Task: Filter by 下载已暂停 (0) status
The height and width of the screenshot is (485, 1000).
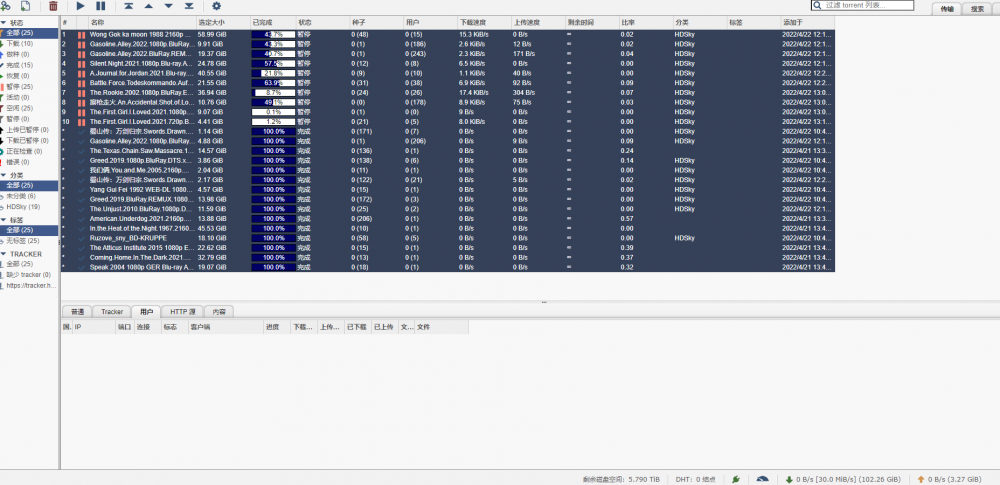Action: [29, 140]
